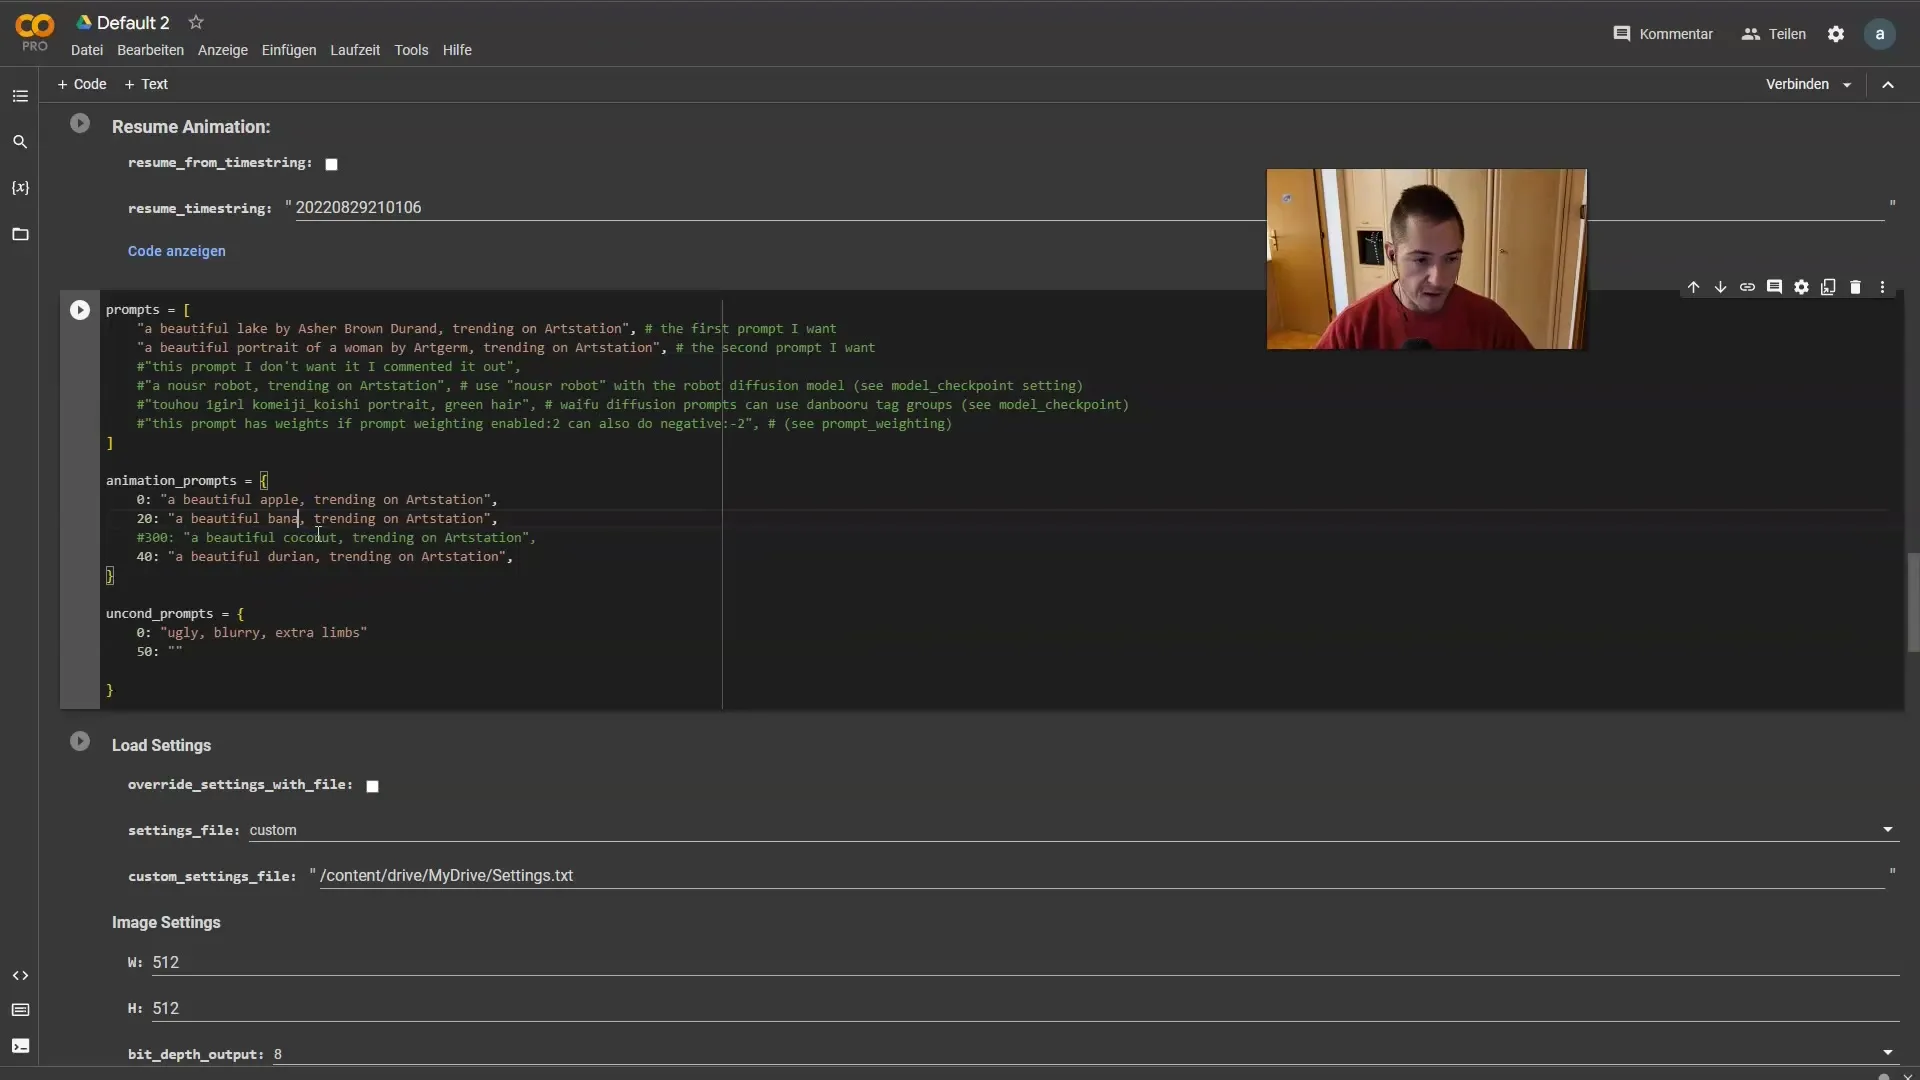Open the search and replace panel

coord(20,142)
